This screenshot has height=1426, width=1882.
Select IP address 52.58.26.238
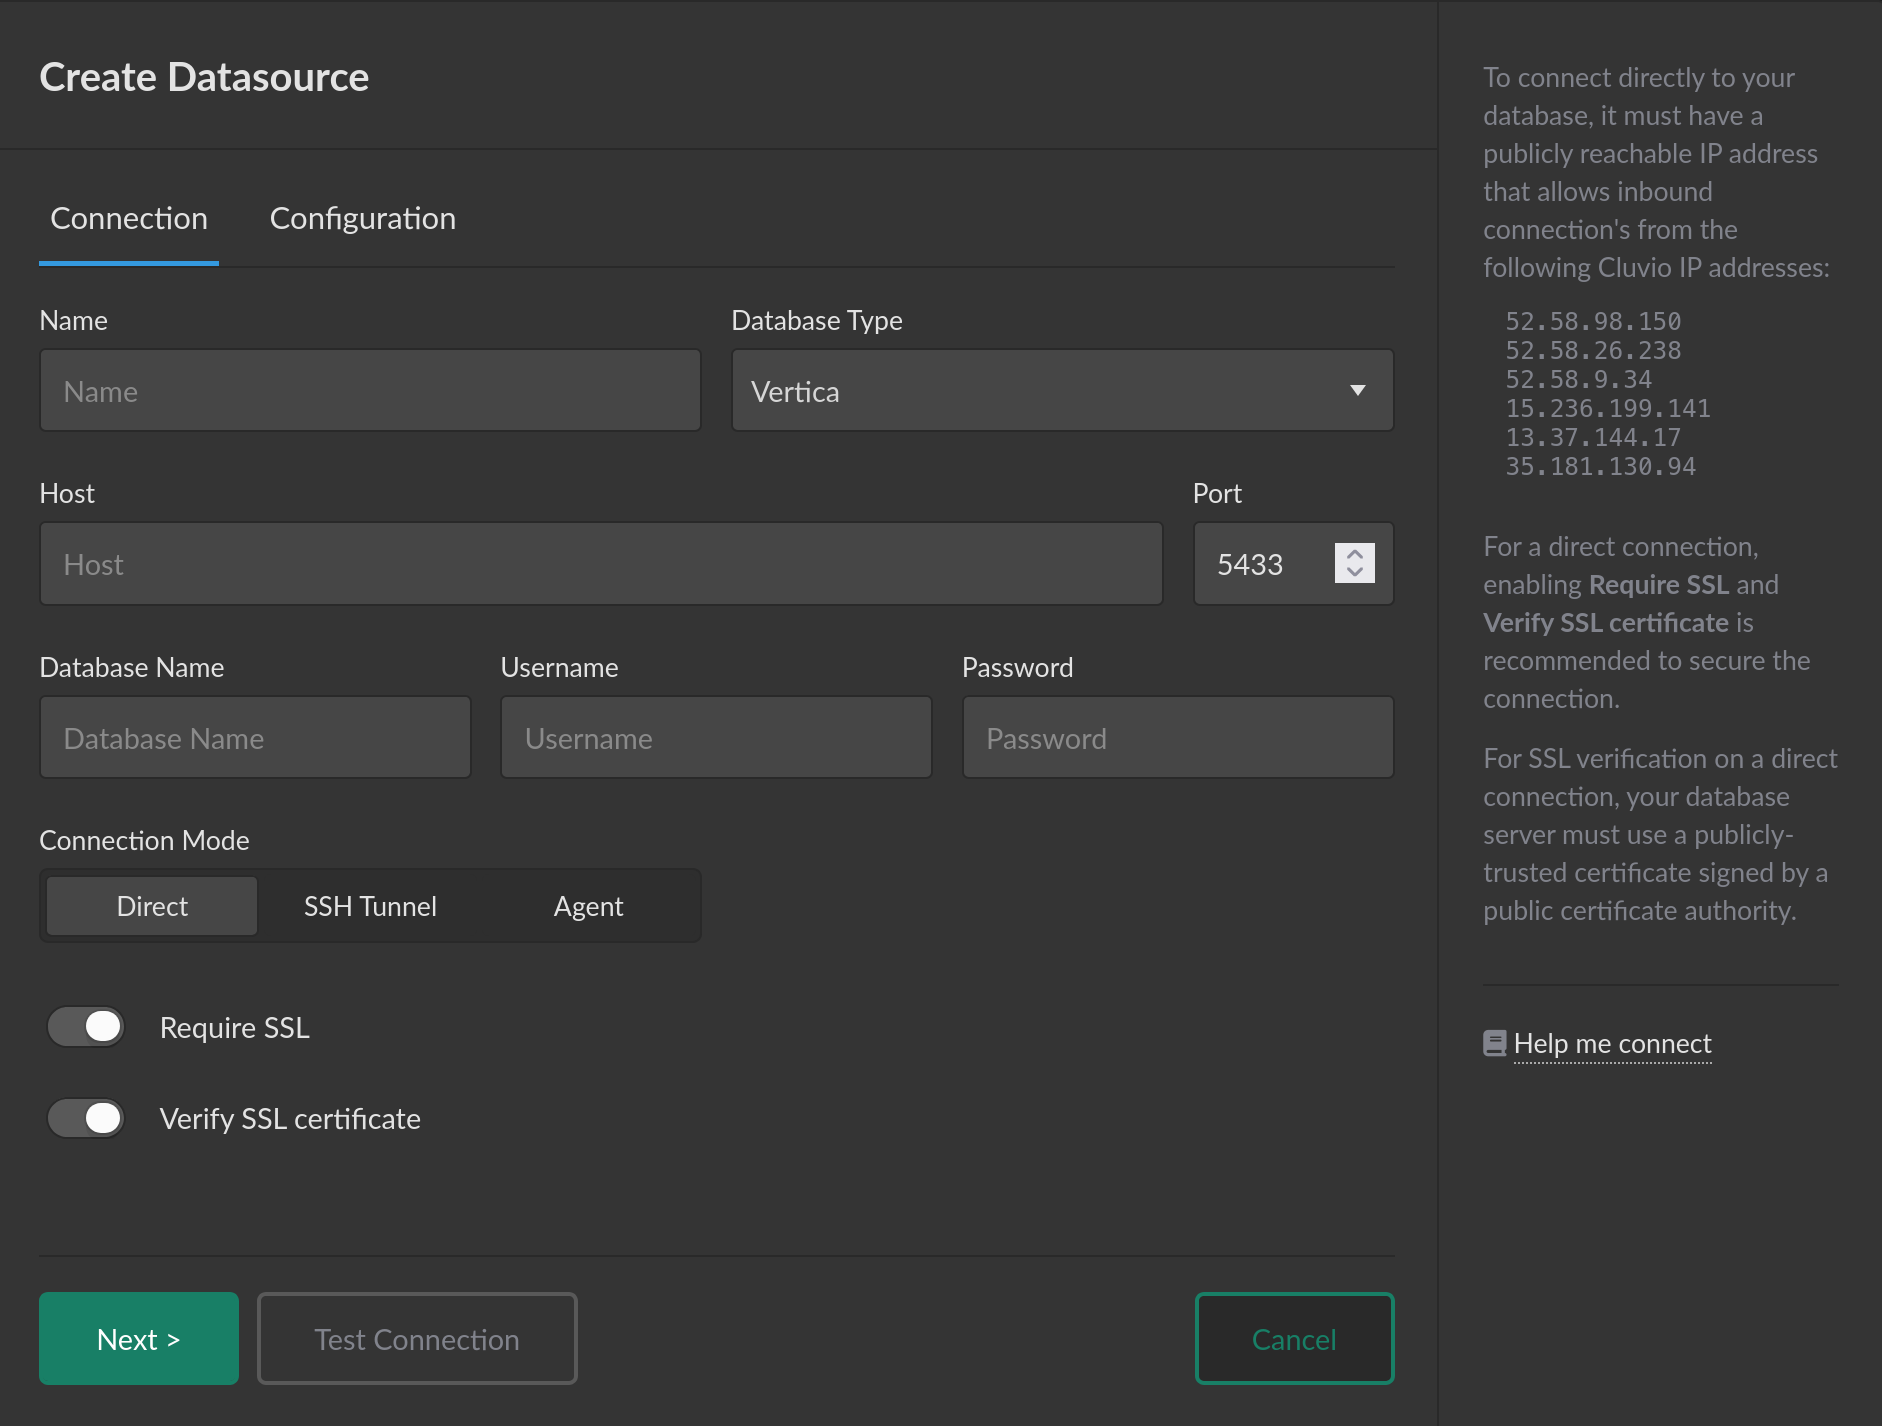pyautogui.click(x=1593, y=351)
